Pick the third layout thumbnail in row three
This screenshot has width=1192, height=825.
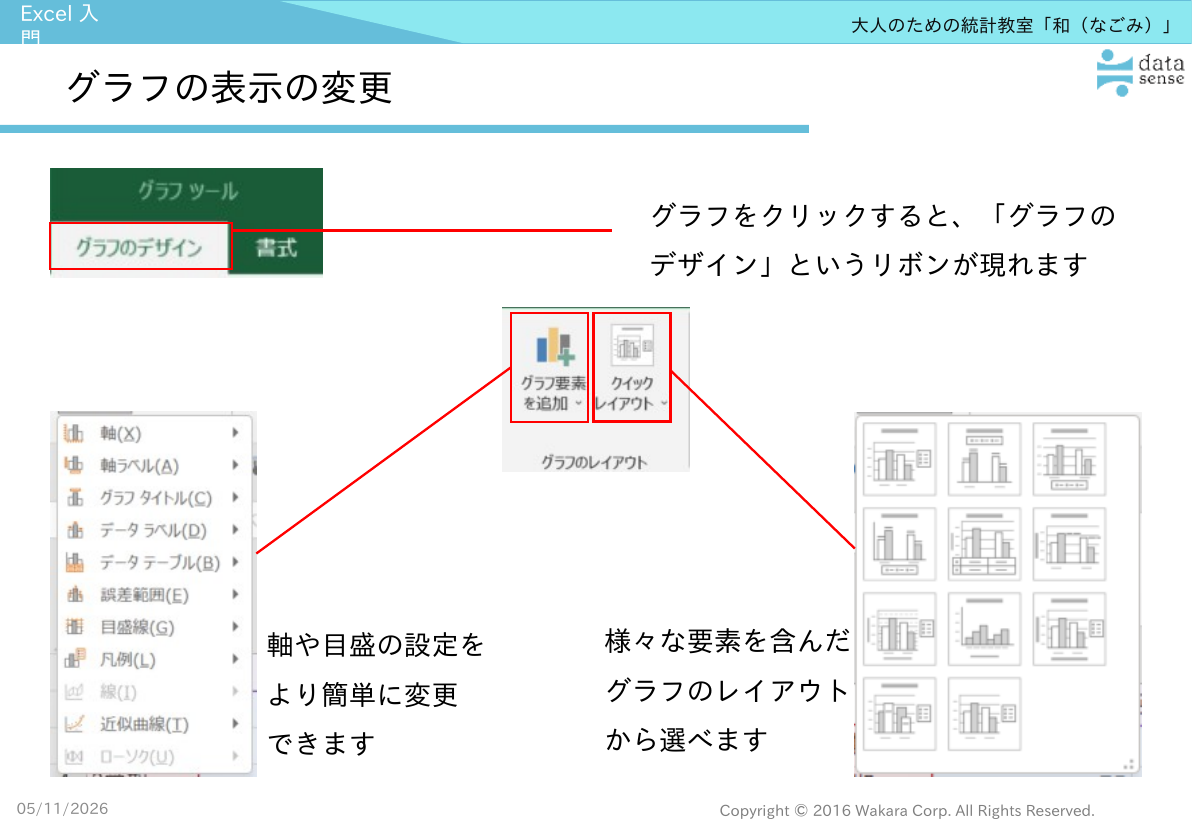click(1069, 630)
